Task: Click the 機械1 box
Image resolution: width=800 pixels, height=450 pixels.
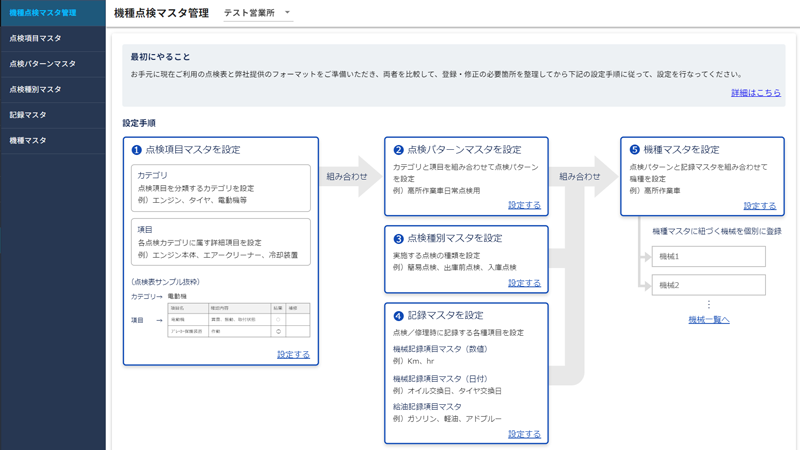Action: pyautogui.click(x=708, y=257)
